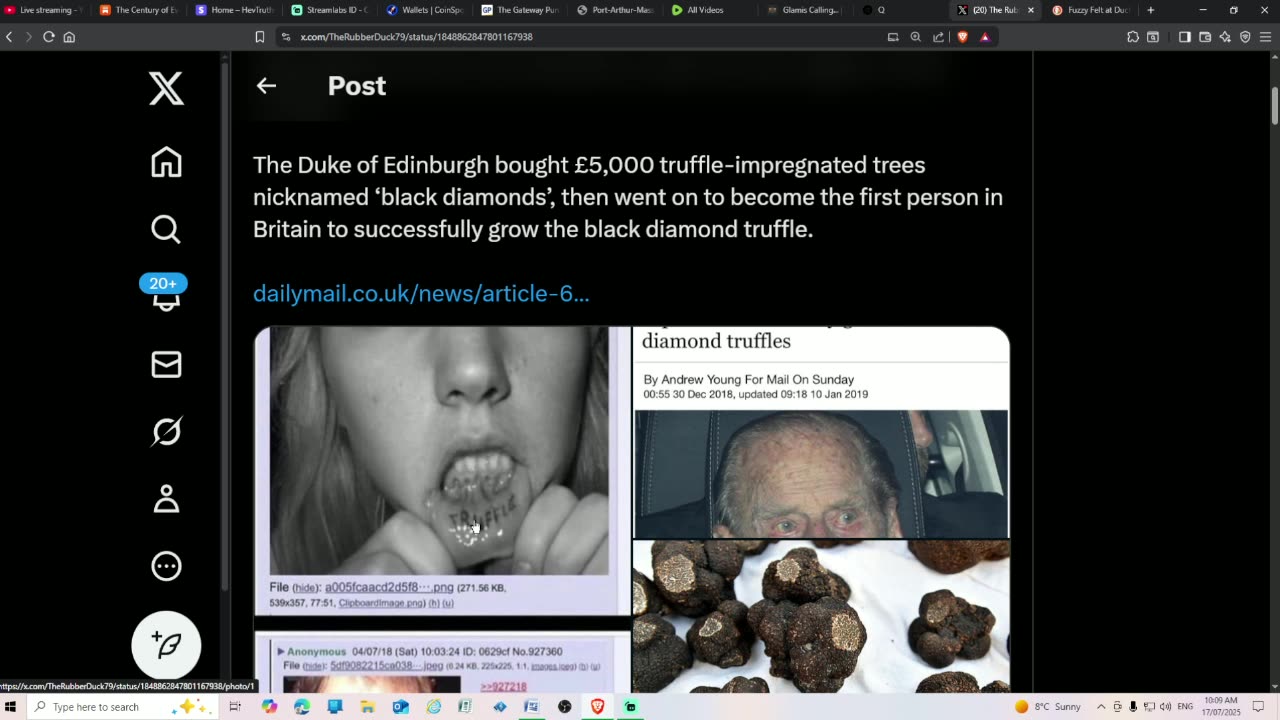Click the page vertical scrollbar thumb
Image resolution: width=1280 pixels, height=720 pixels.
coord(1274,106)
